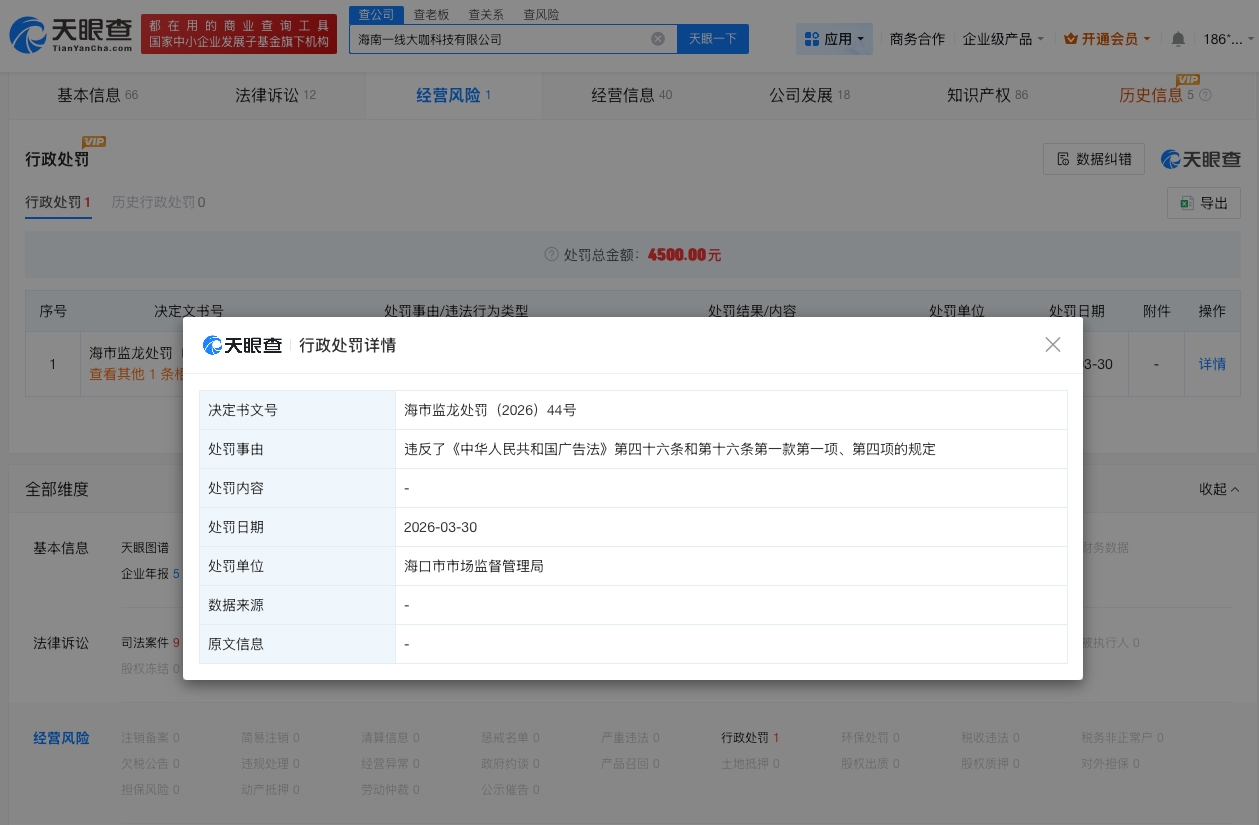Select the 查风险 search tab
Viewport: 1259px width, 825px height.
[x=541, y=14]
